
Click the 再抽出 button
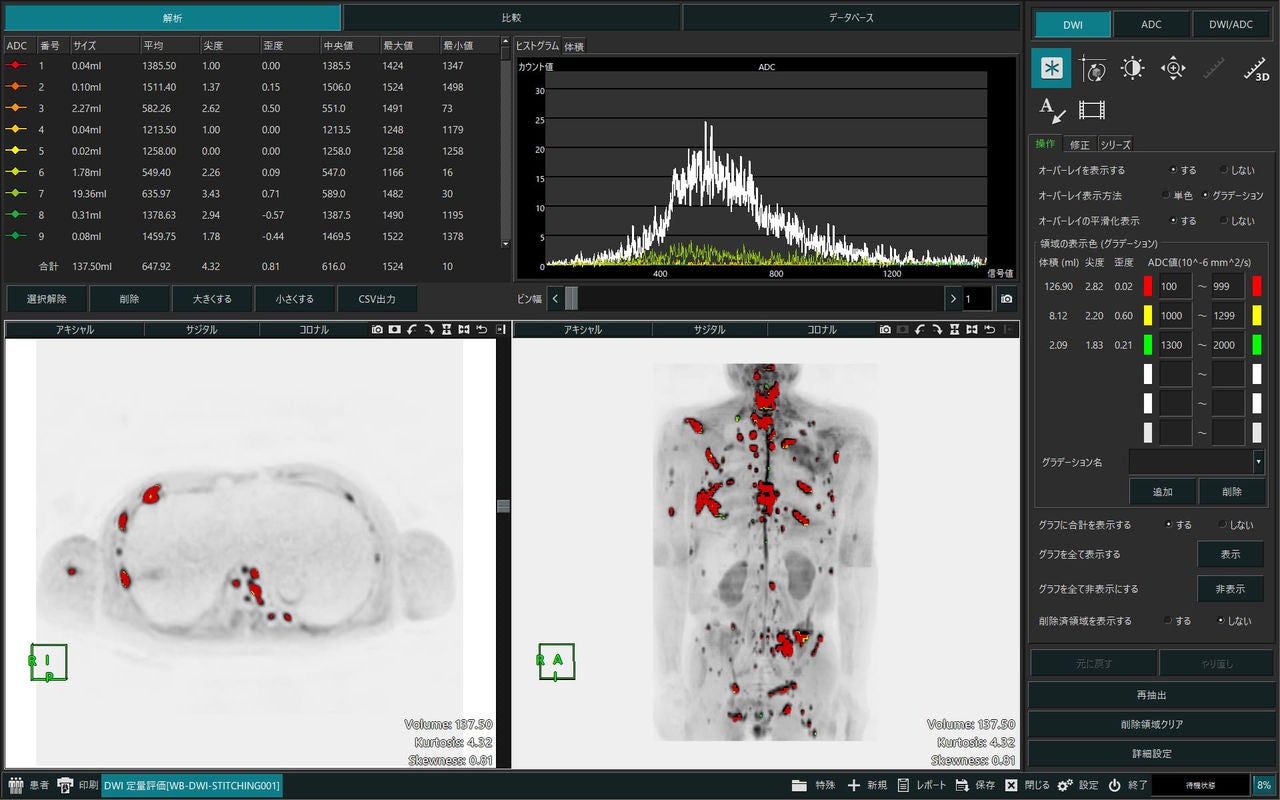[x=1152, y=695]
